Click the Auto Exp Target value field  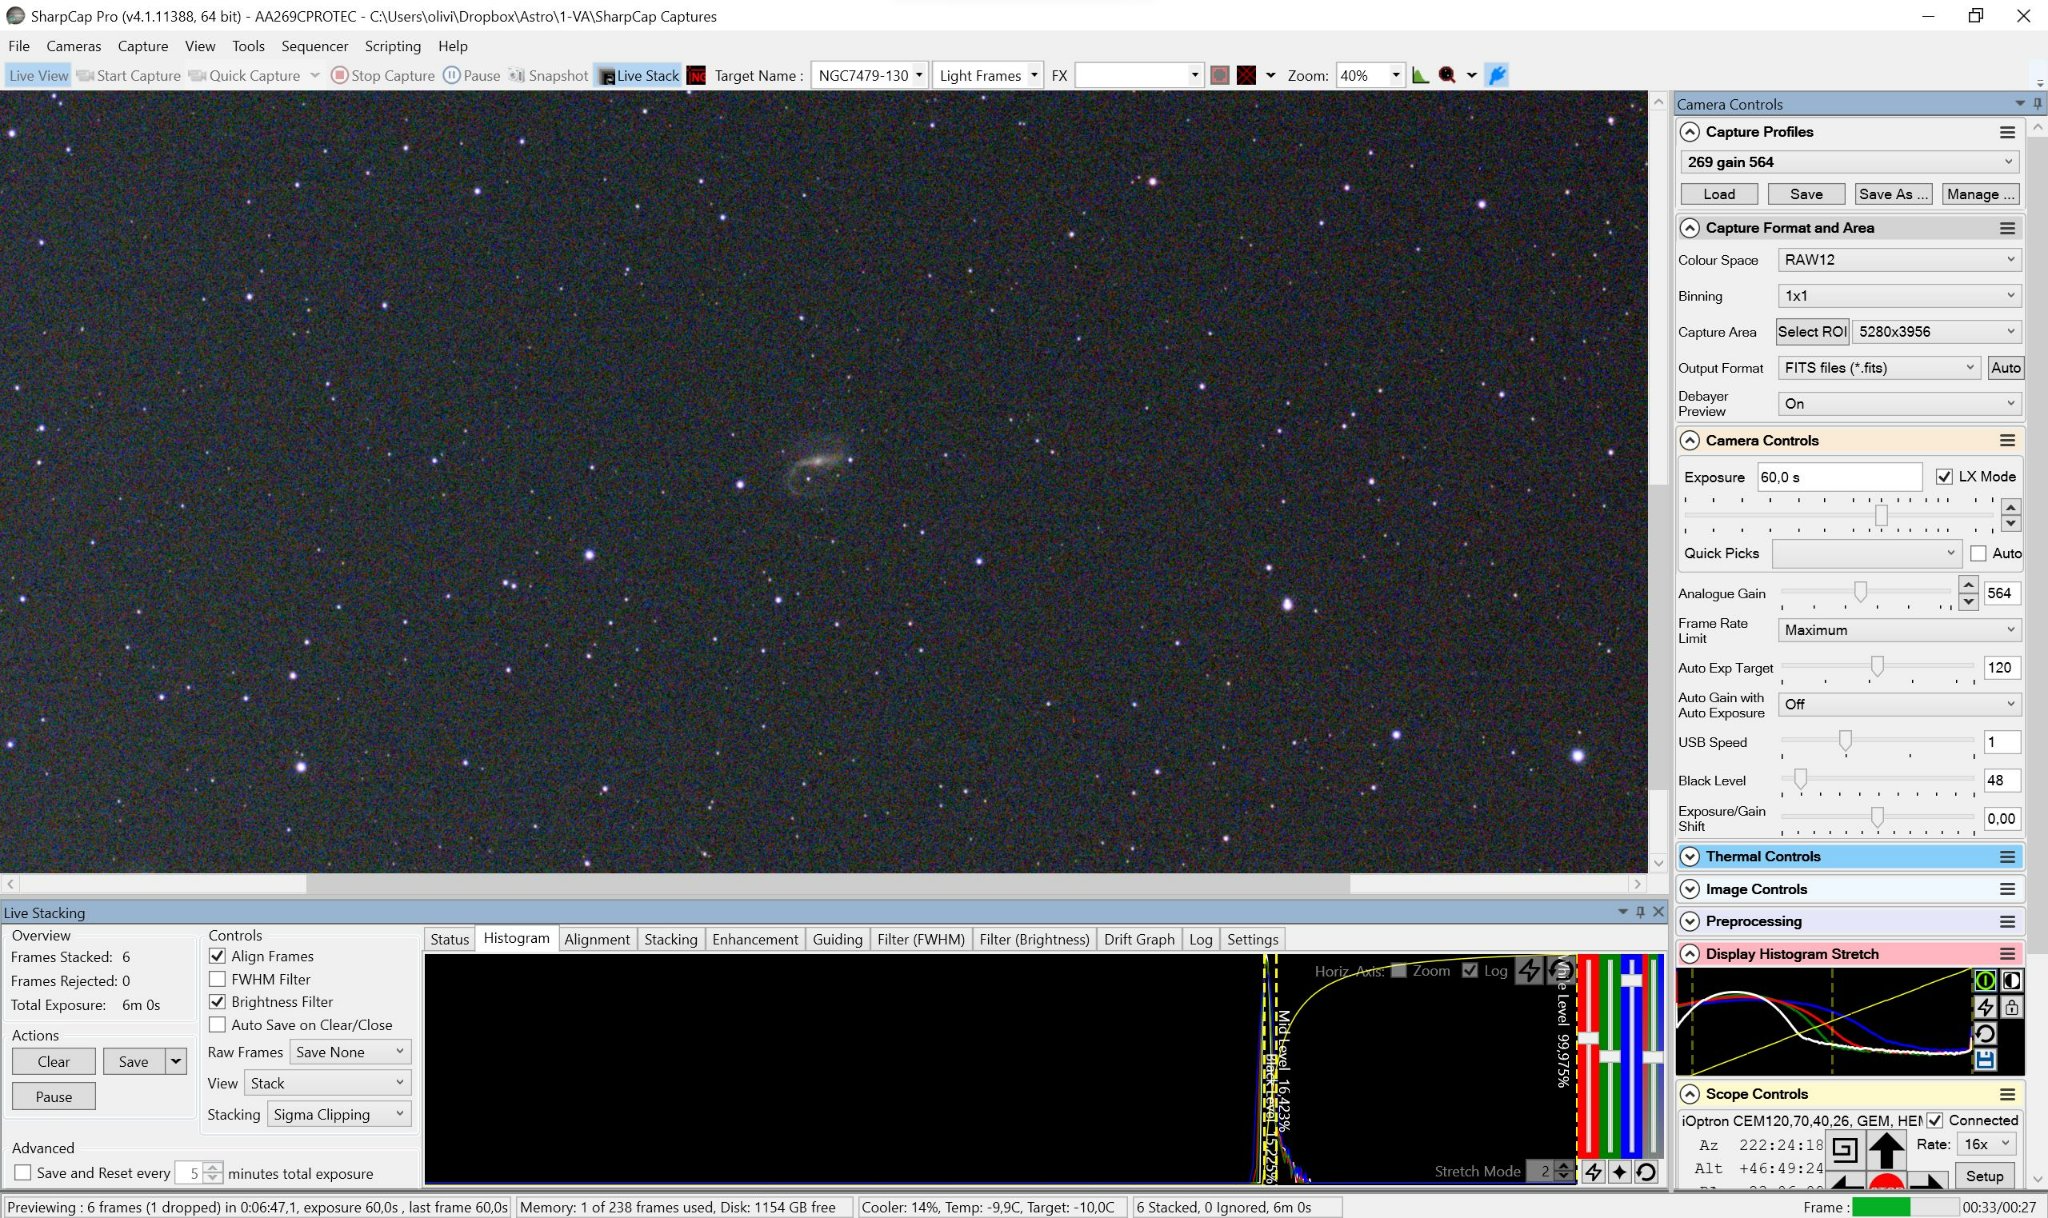pyautogui.click(x=2002, y=668)
